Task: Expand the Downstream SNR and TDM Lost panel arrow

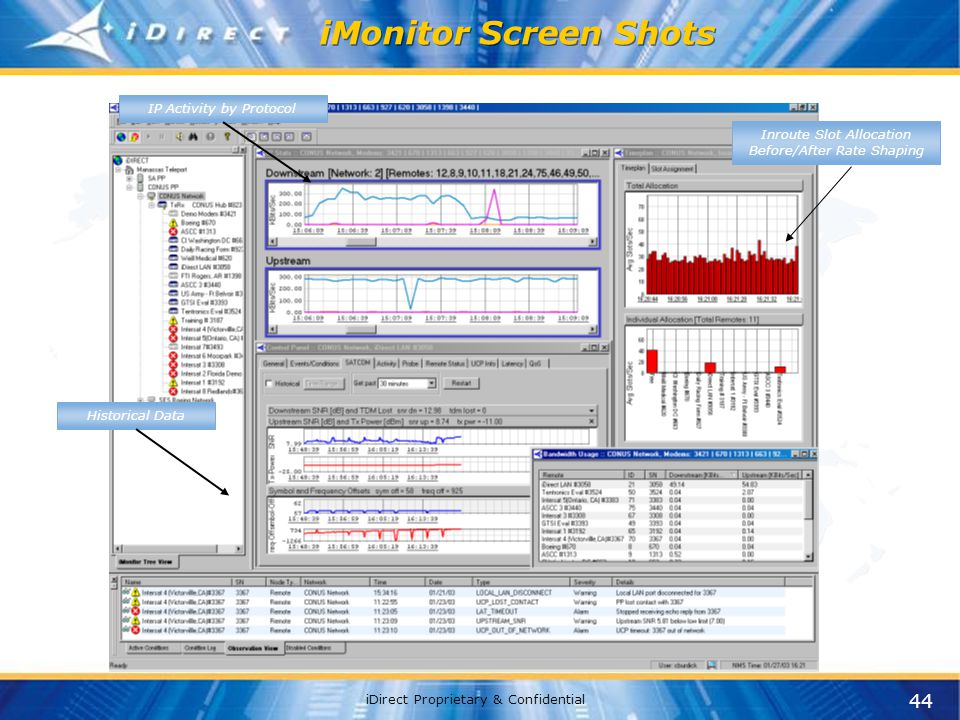Action: pos(591,411)
